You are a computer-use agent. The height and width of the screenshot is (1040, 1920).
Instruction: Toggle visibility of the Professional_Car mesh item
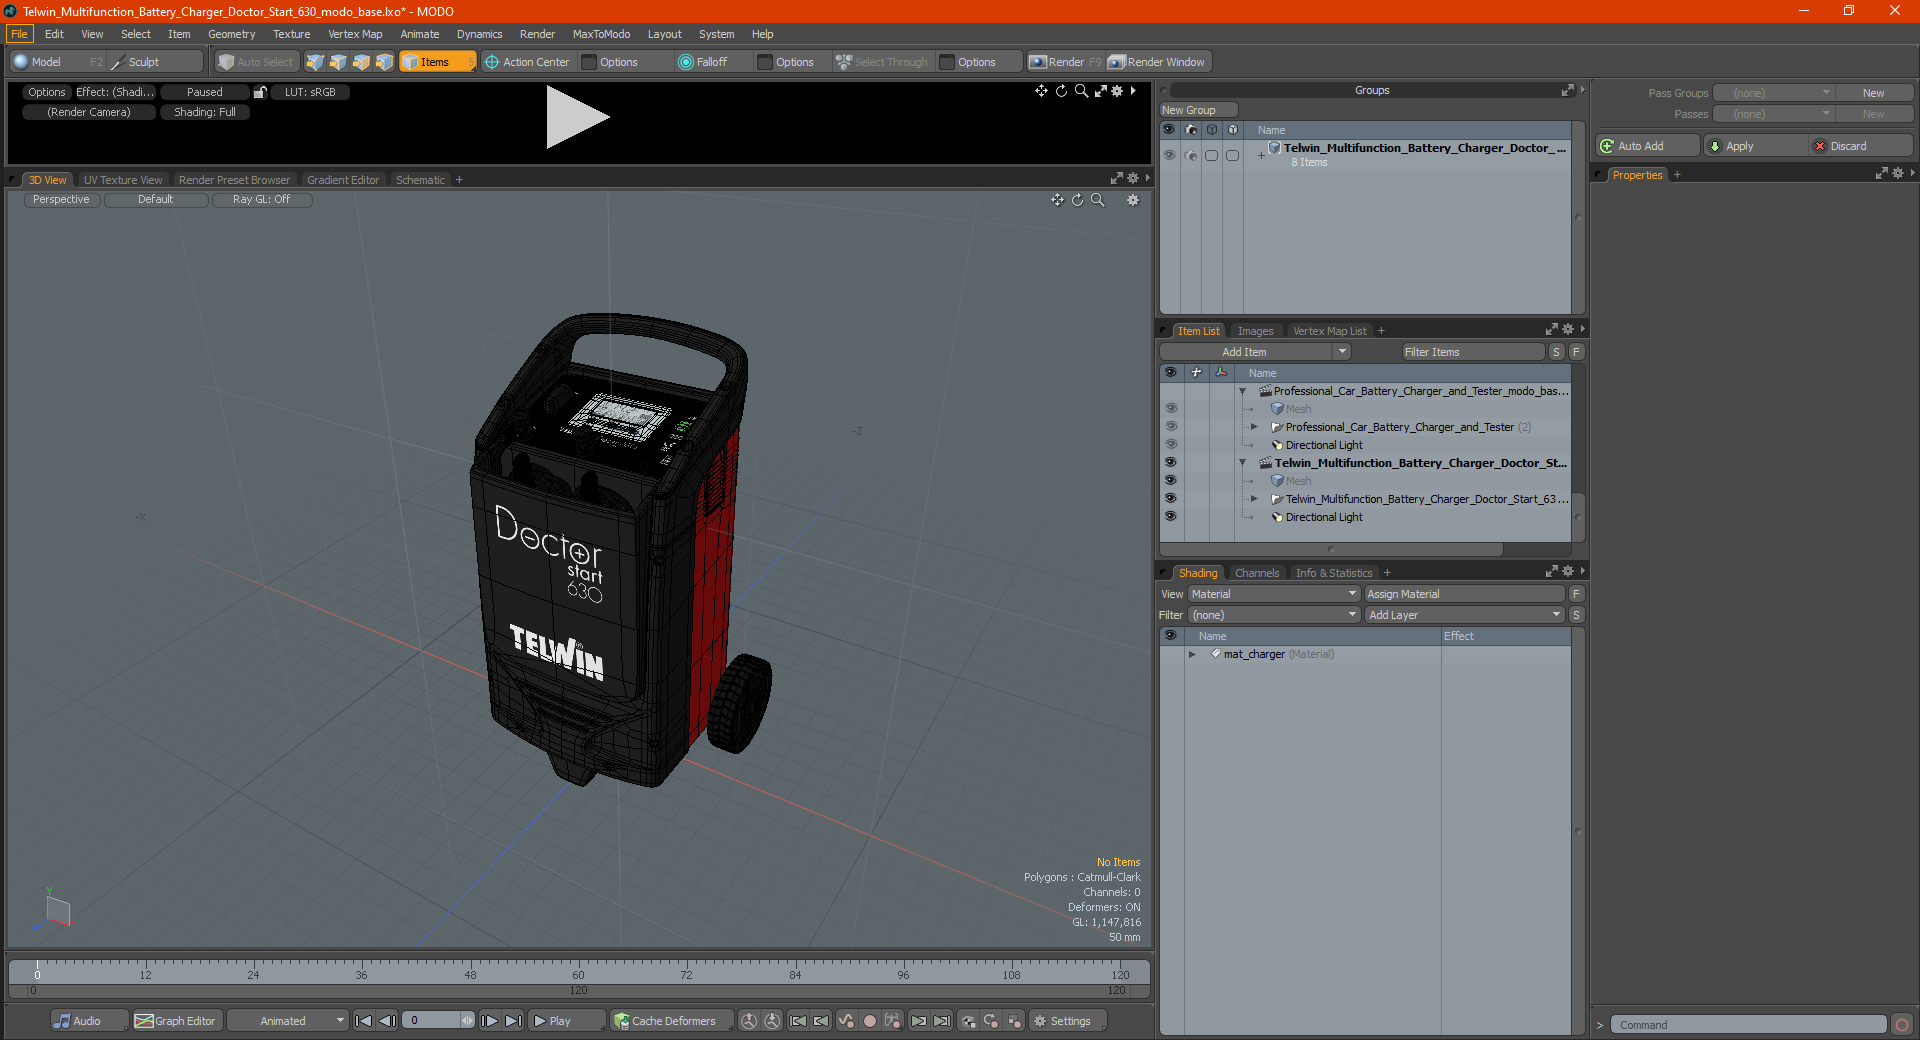click(x=1170, y=409)
